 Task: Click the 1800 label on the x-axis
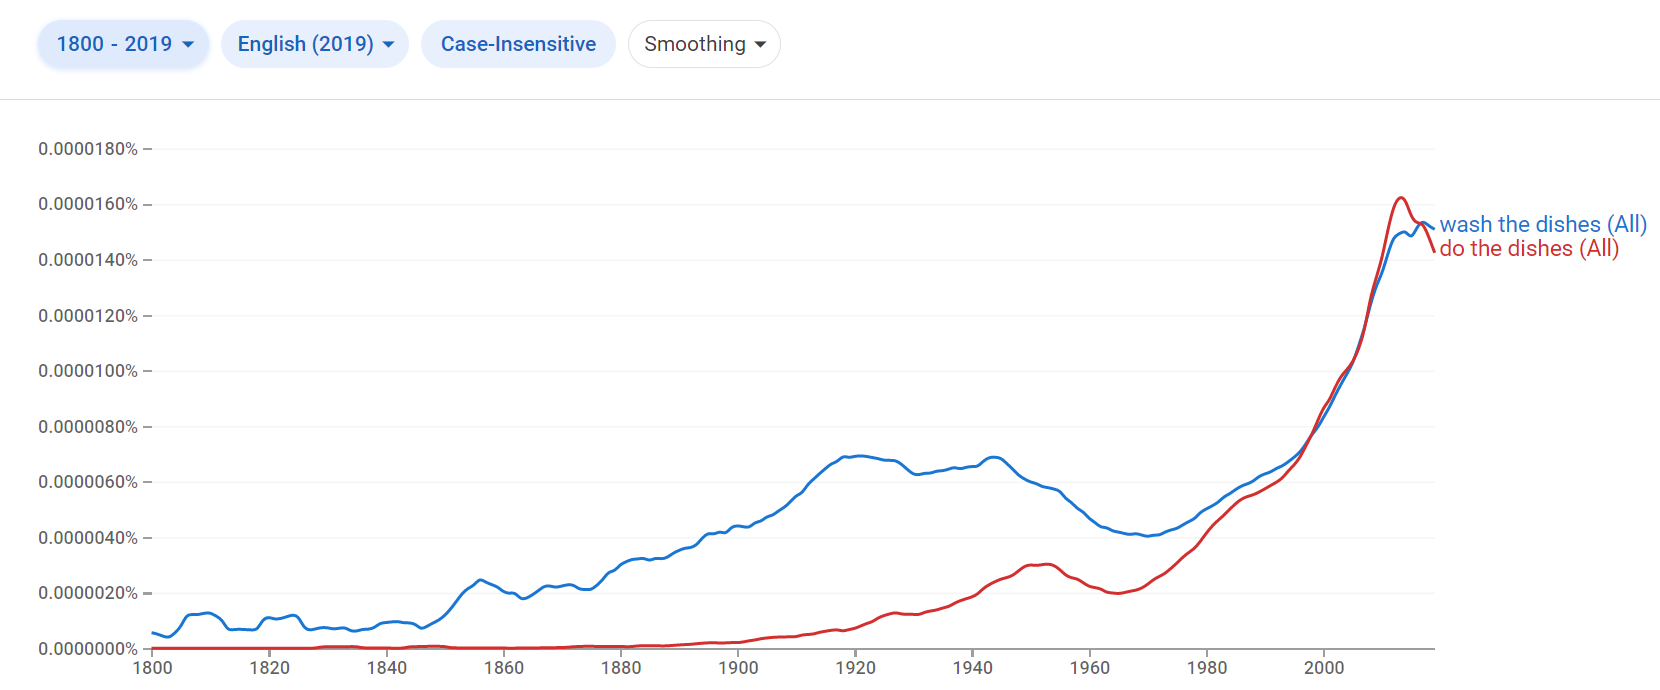(152, 668)
